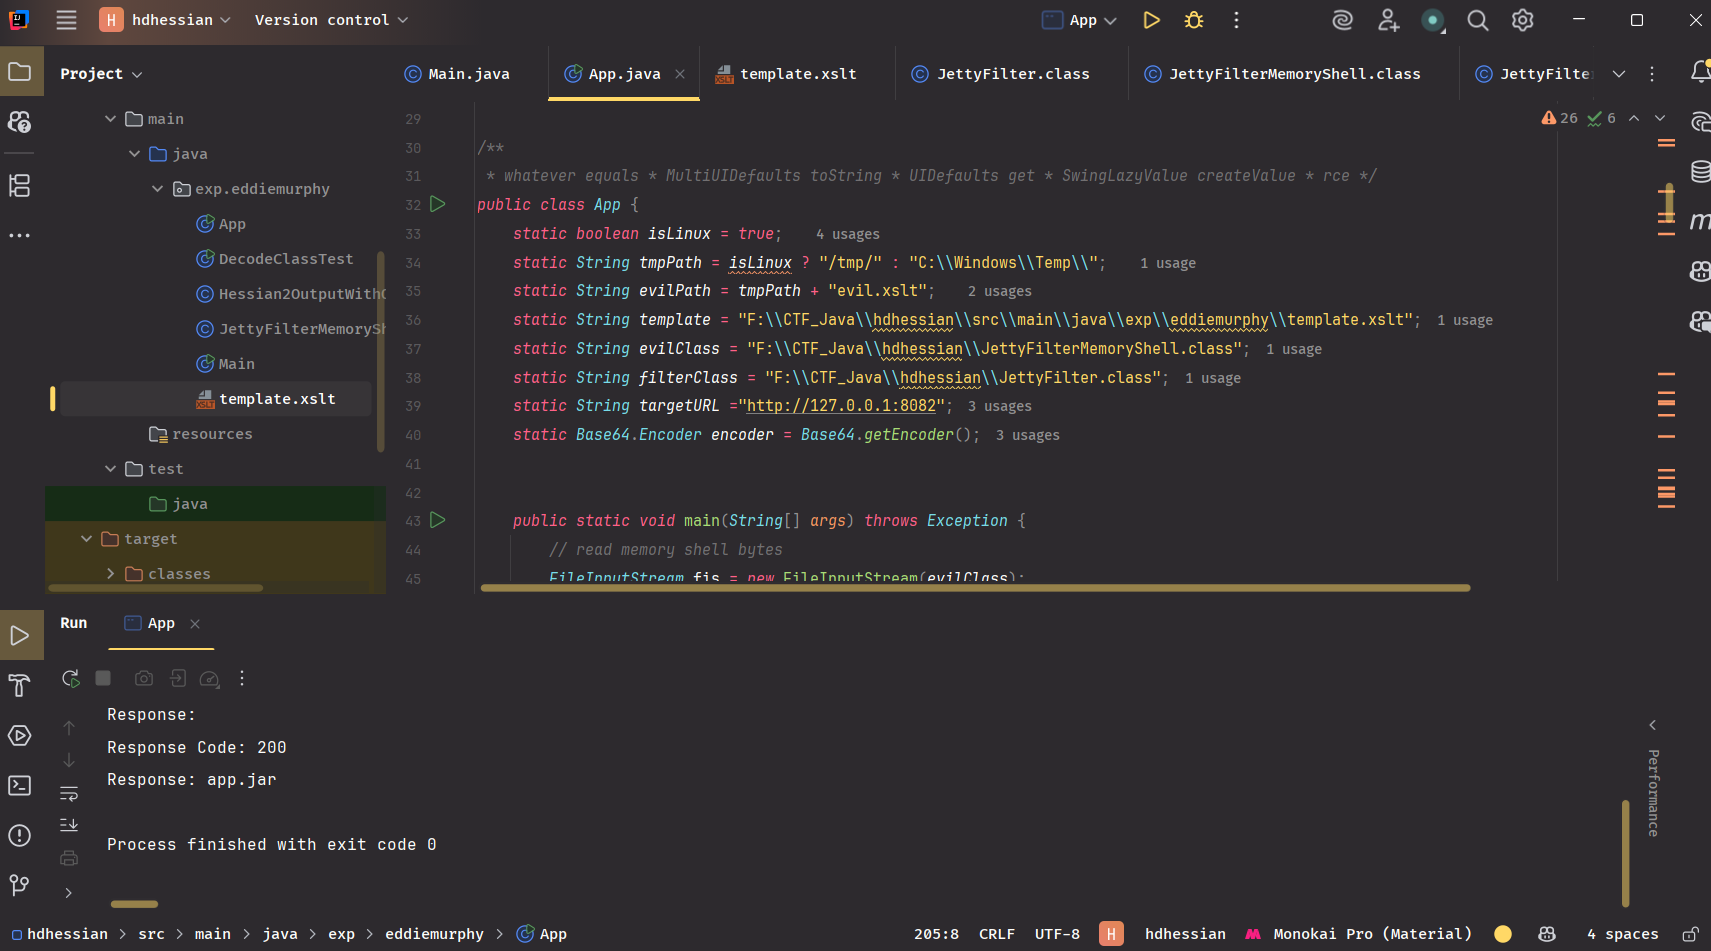The width and height of the screenshot is (1711, 951).
Task: Open IDE settings gear icon
Action: click(1522, 20)
